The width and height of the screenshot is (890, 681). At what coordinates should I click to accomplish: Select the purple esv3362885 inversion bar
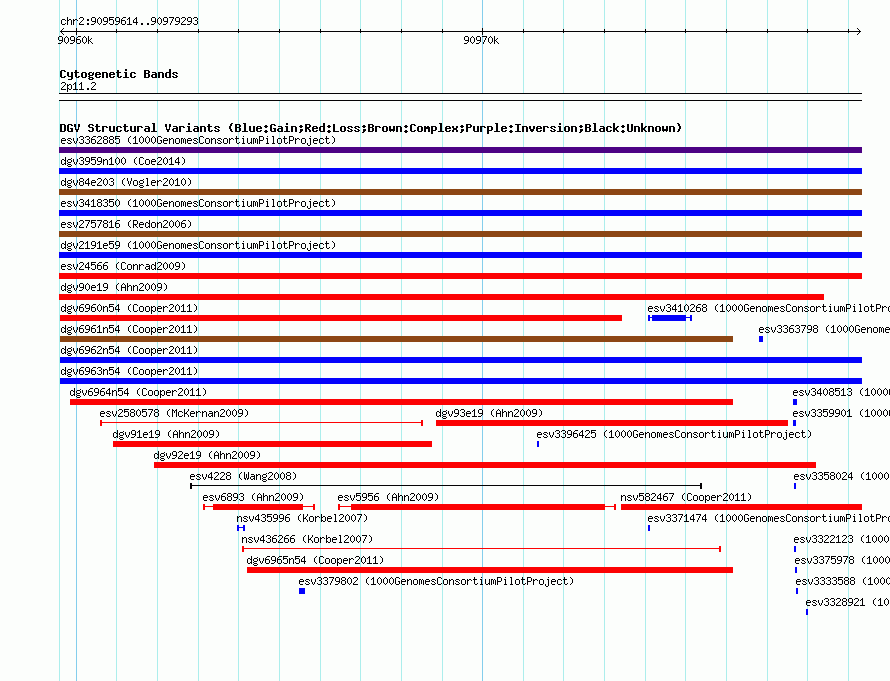click(460, 150)
